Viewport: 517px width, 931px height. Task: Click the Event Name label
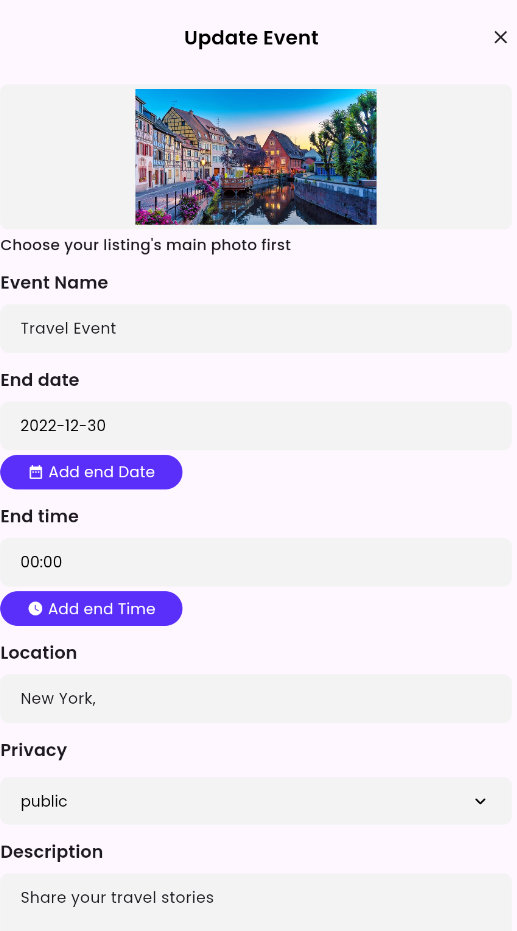point(54,283)
